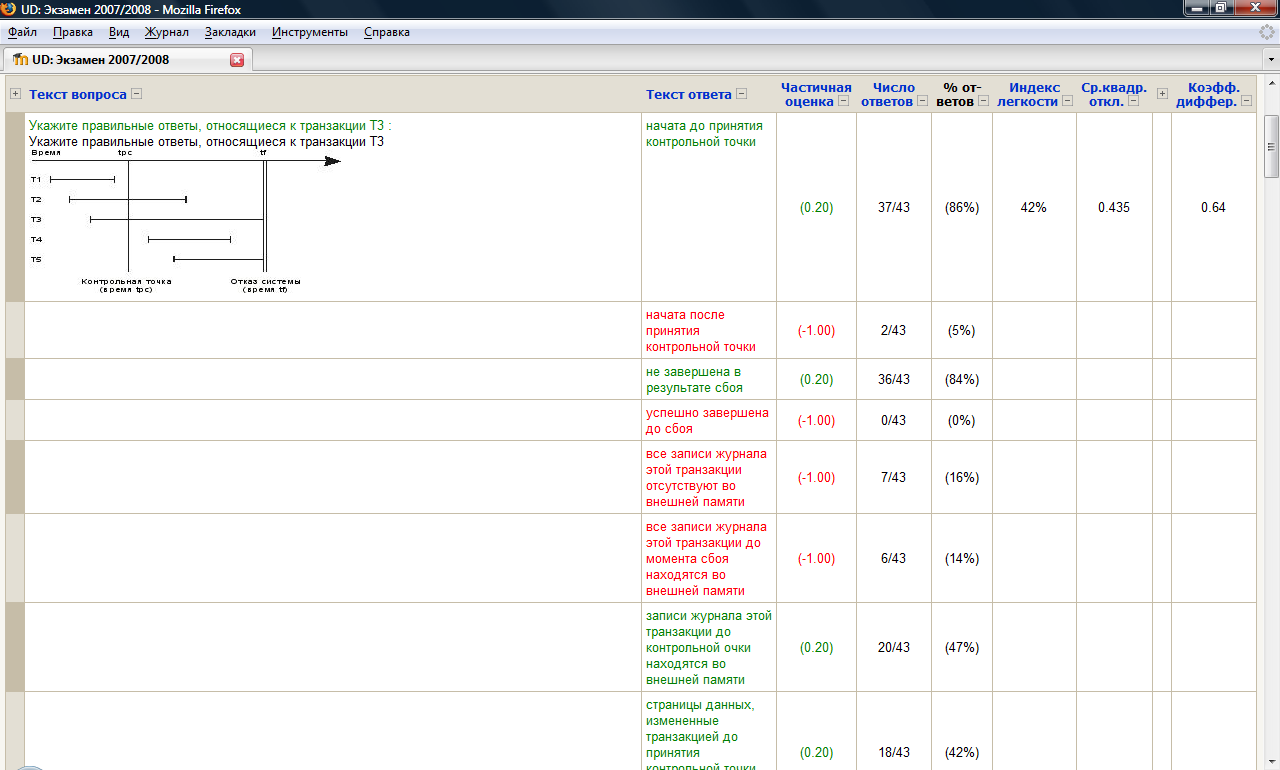
Task: Click answer count "37/43"
Action: [894, 208]
